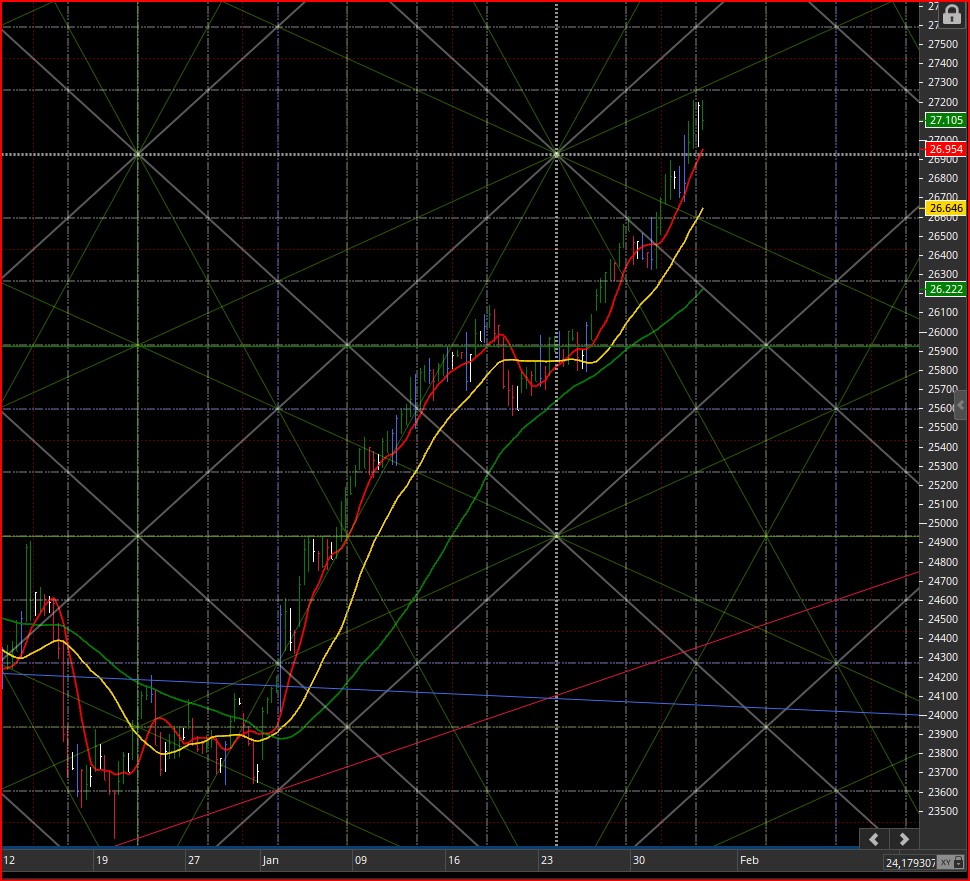Click the 12 date label on time axis

pos(9,860)
